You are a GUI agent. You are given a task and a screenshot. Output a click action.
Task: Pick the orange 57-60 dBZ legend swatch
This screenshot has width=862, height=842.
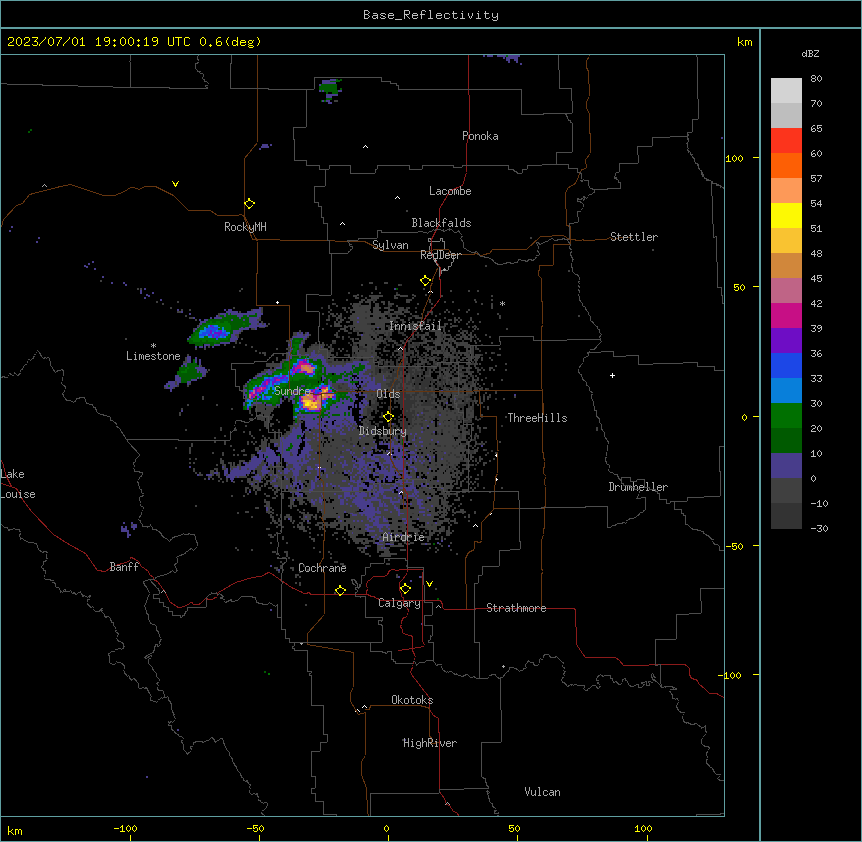point(786,165)
